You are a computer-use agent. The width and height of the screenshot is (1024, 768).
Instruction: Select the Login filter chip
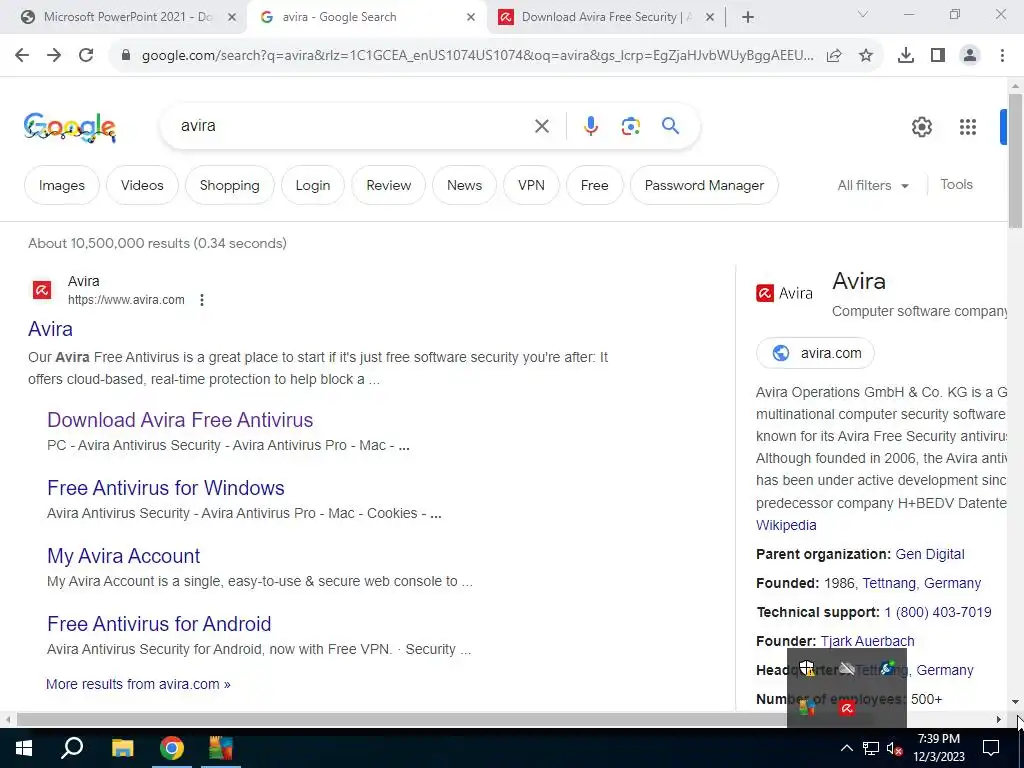[313, 185]
